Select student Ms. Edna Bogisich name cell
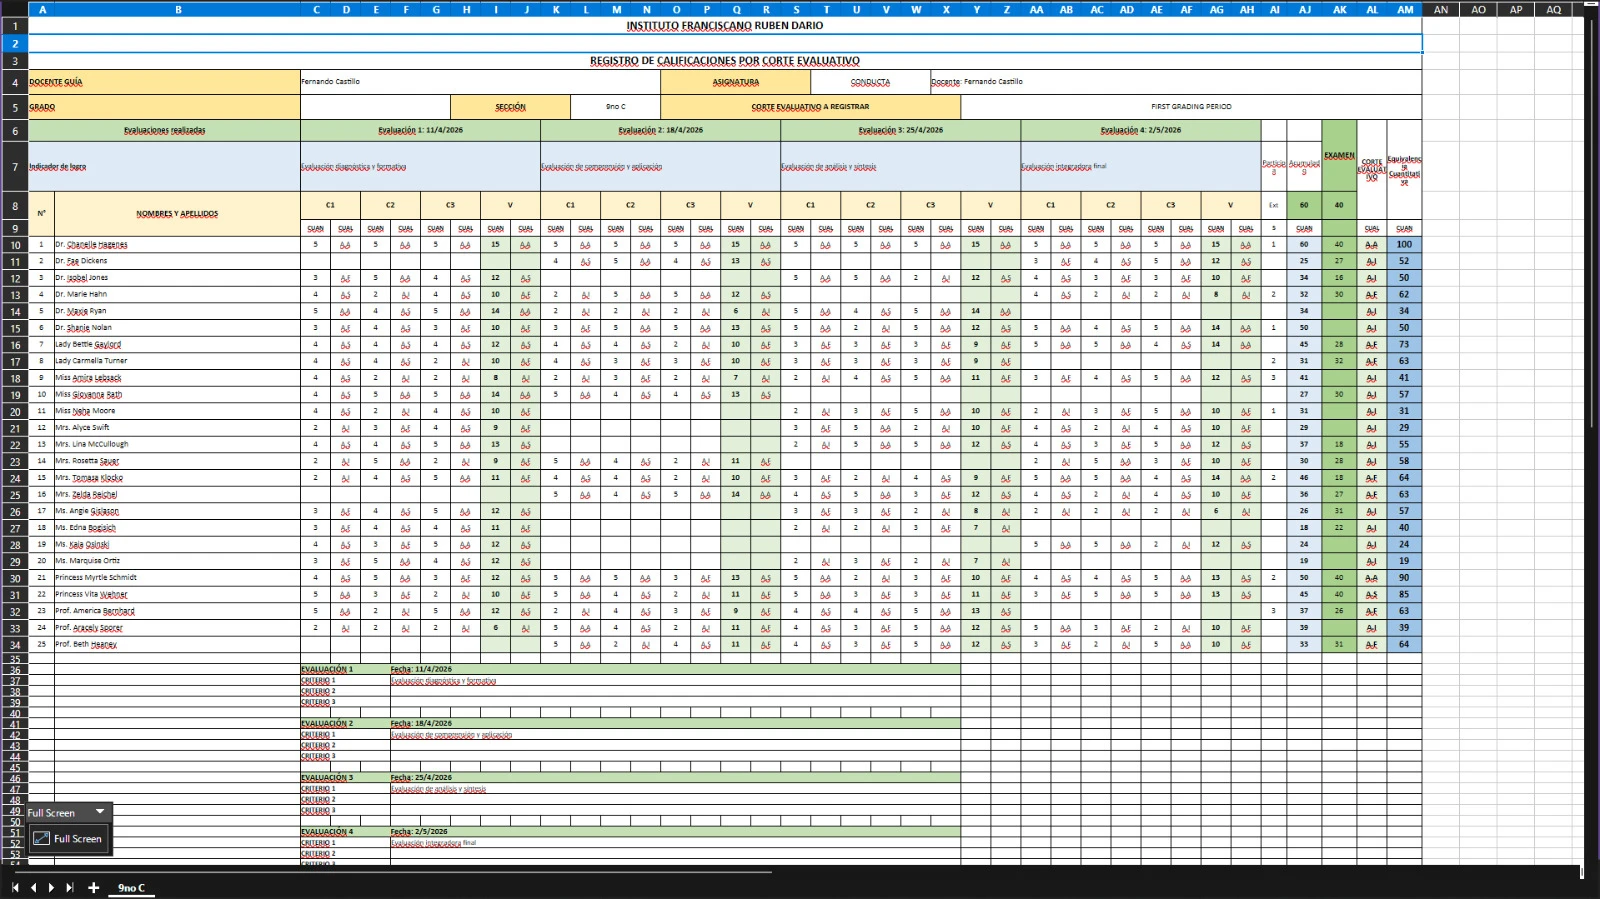This screenshot has width=1600, height=899. [x=177, y=528]
